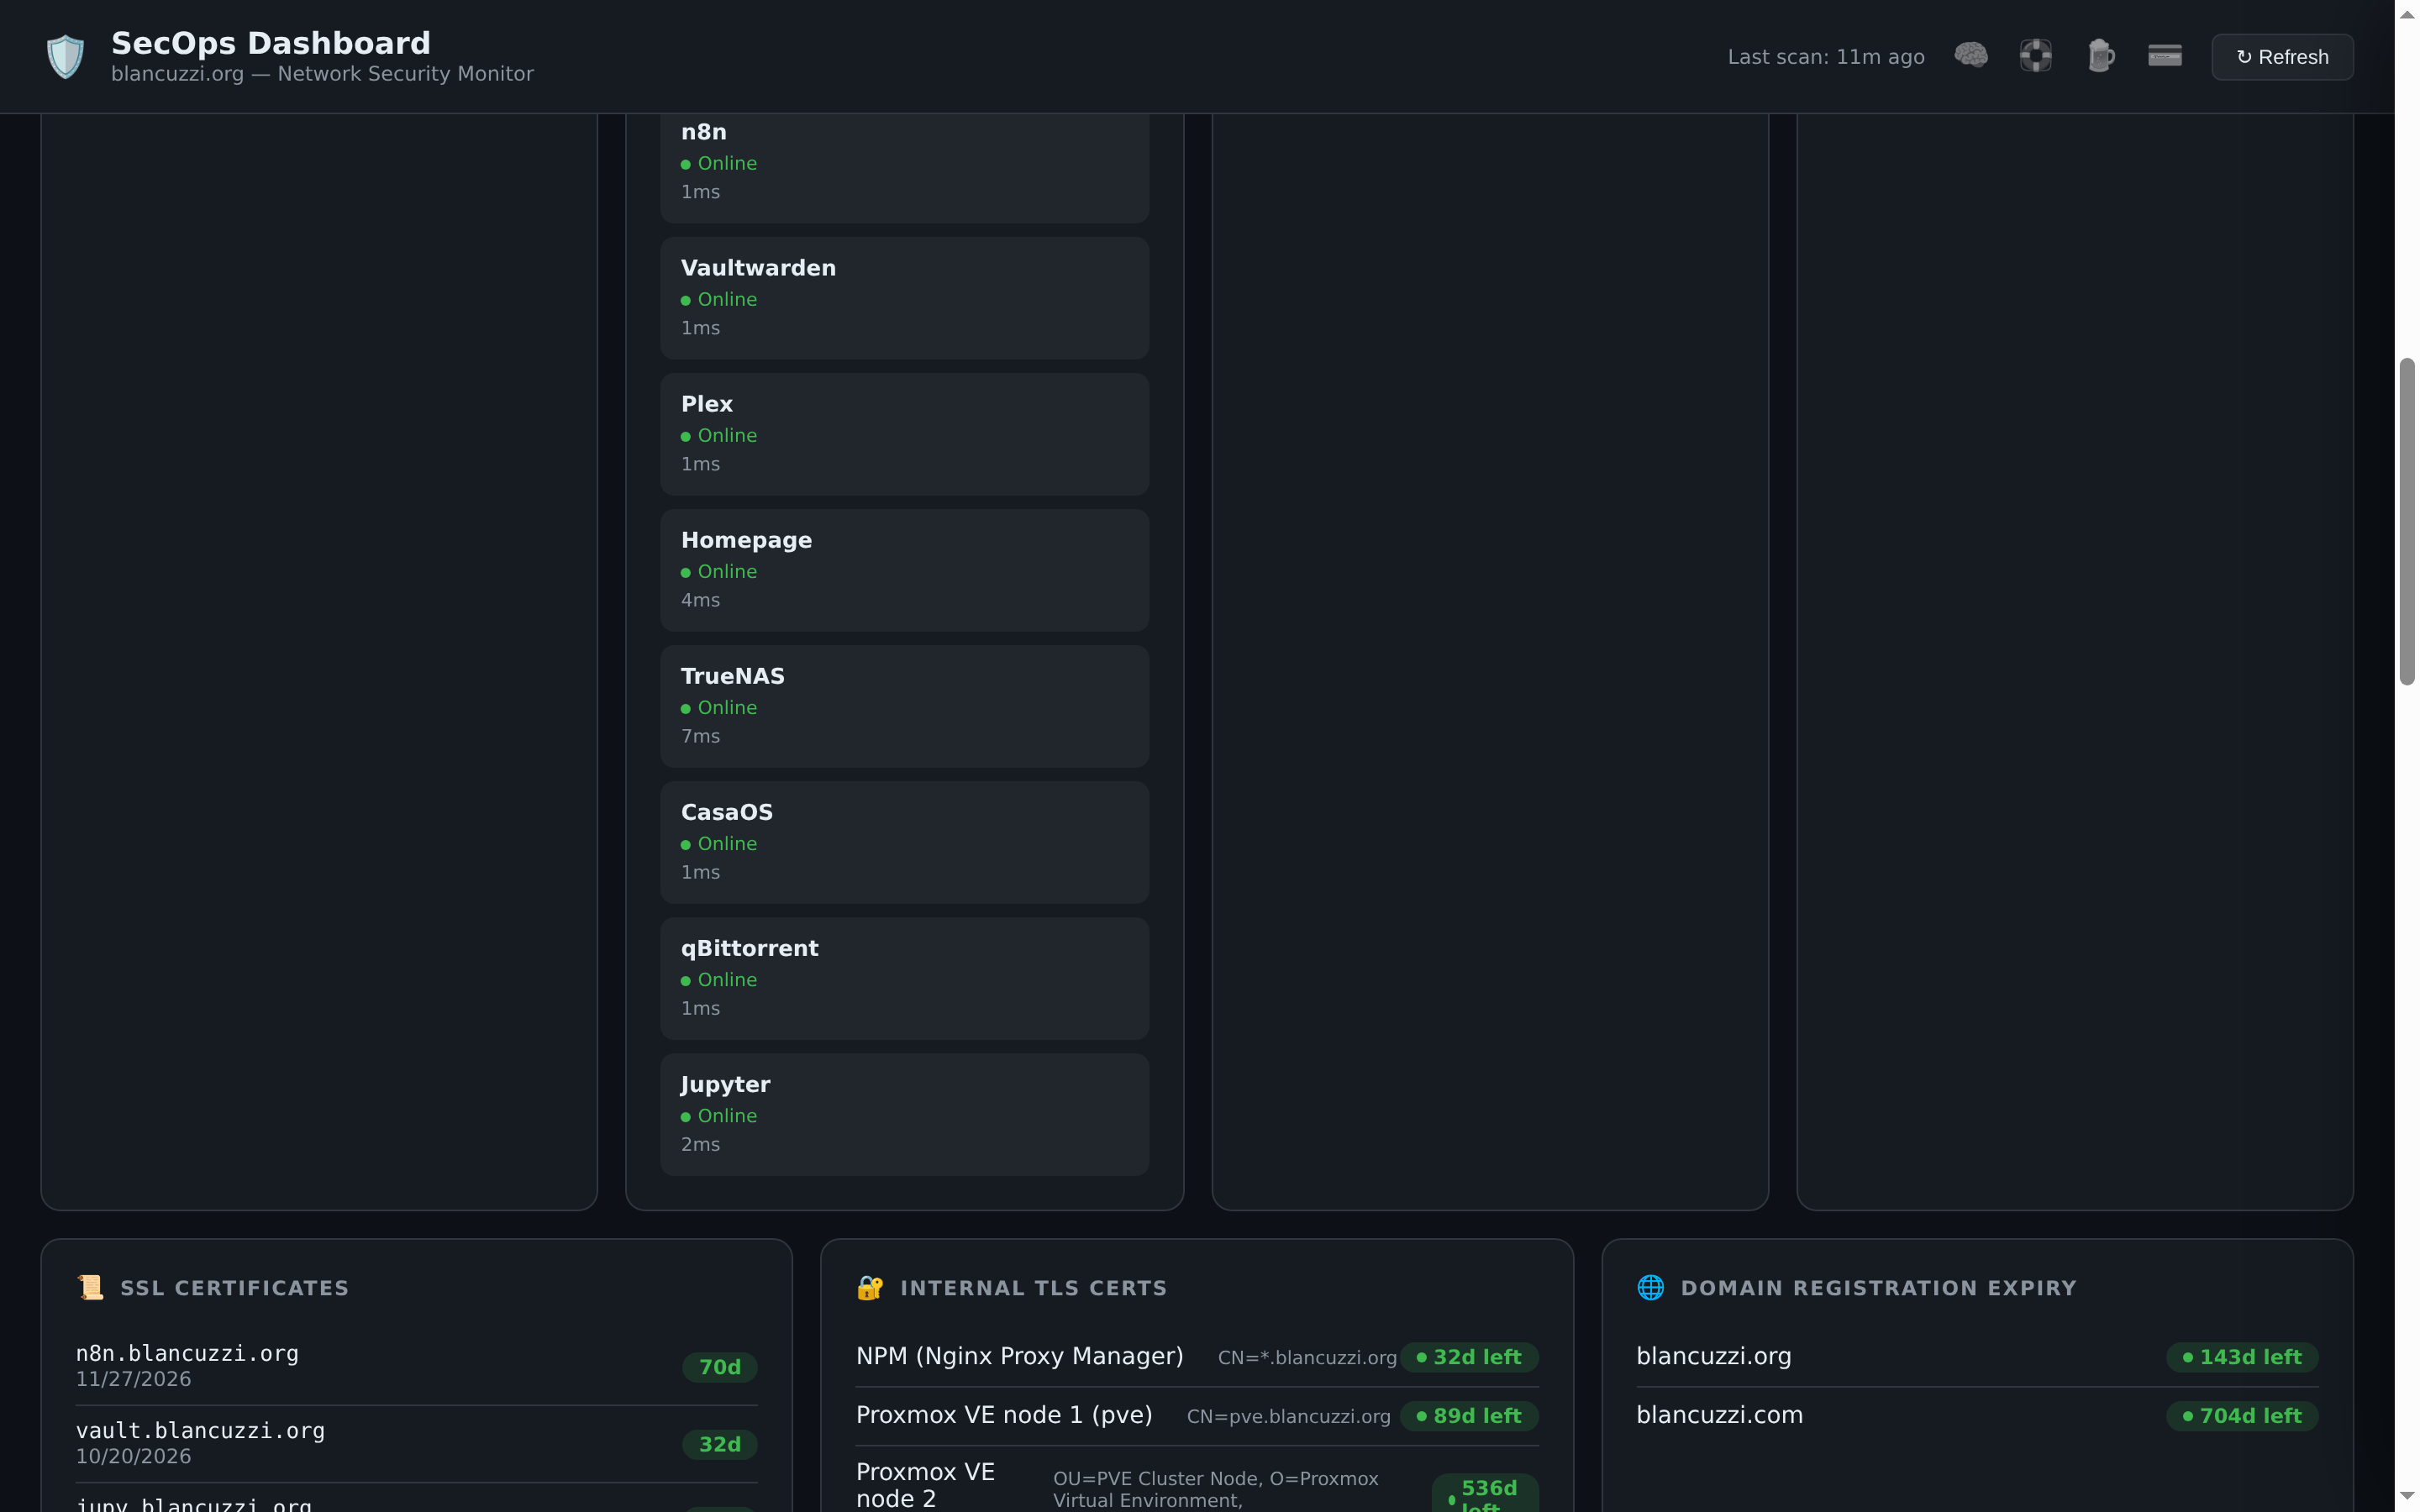Click the INTERNAL TLS CERTS heading
This screenshot has height=1512, width=2420.
coord(1034,1288)
